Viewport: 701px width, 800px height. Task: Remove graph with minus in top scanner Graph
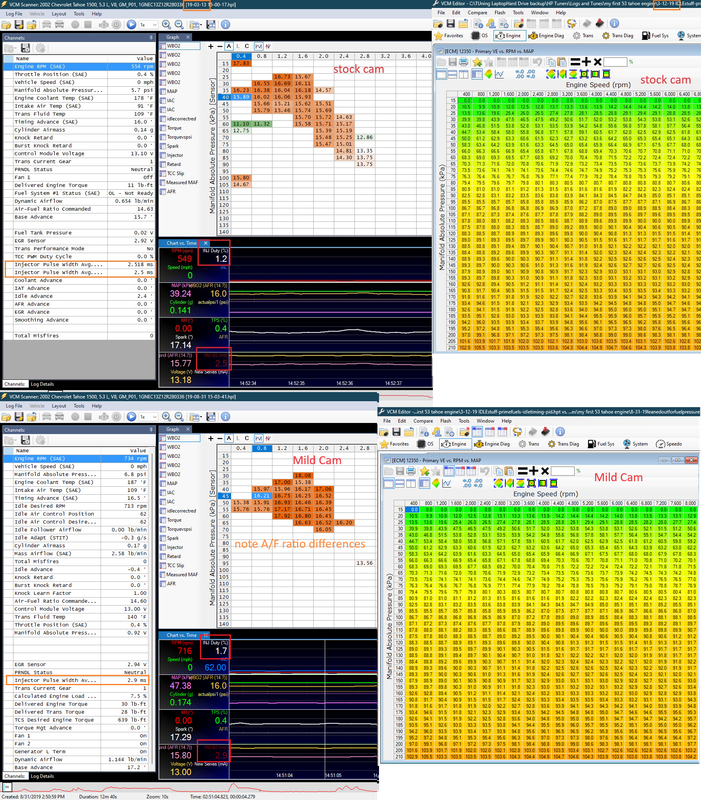coord(220,46)
